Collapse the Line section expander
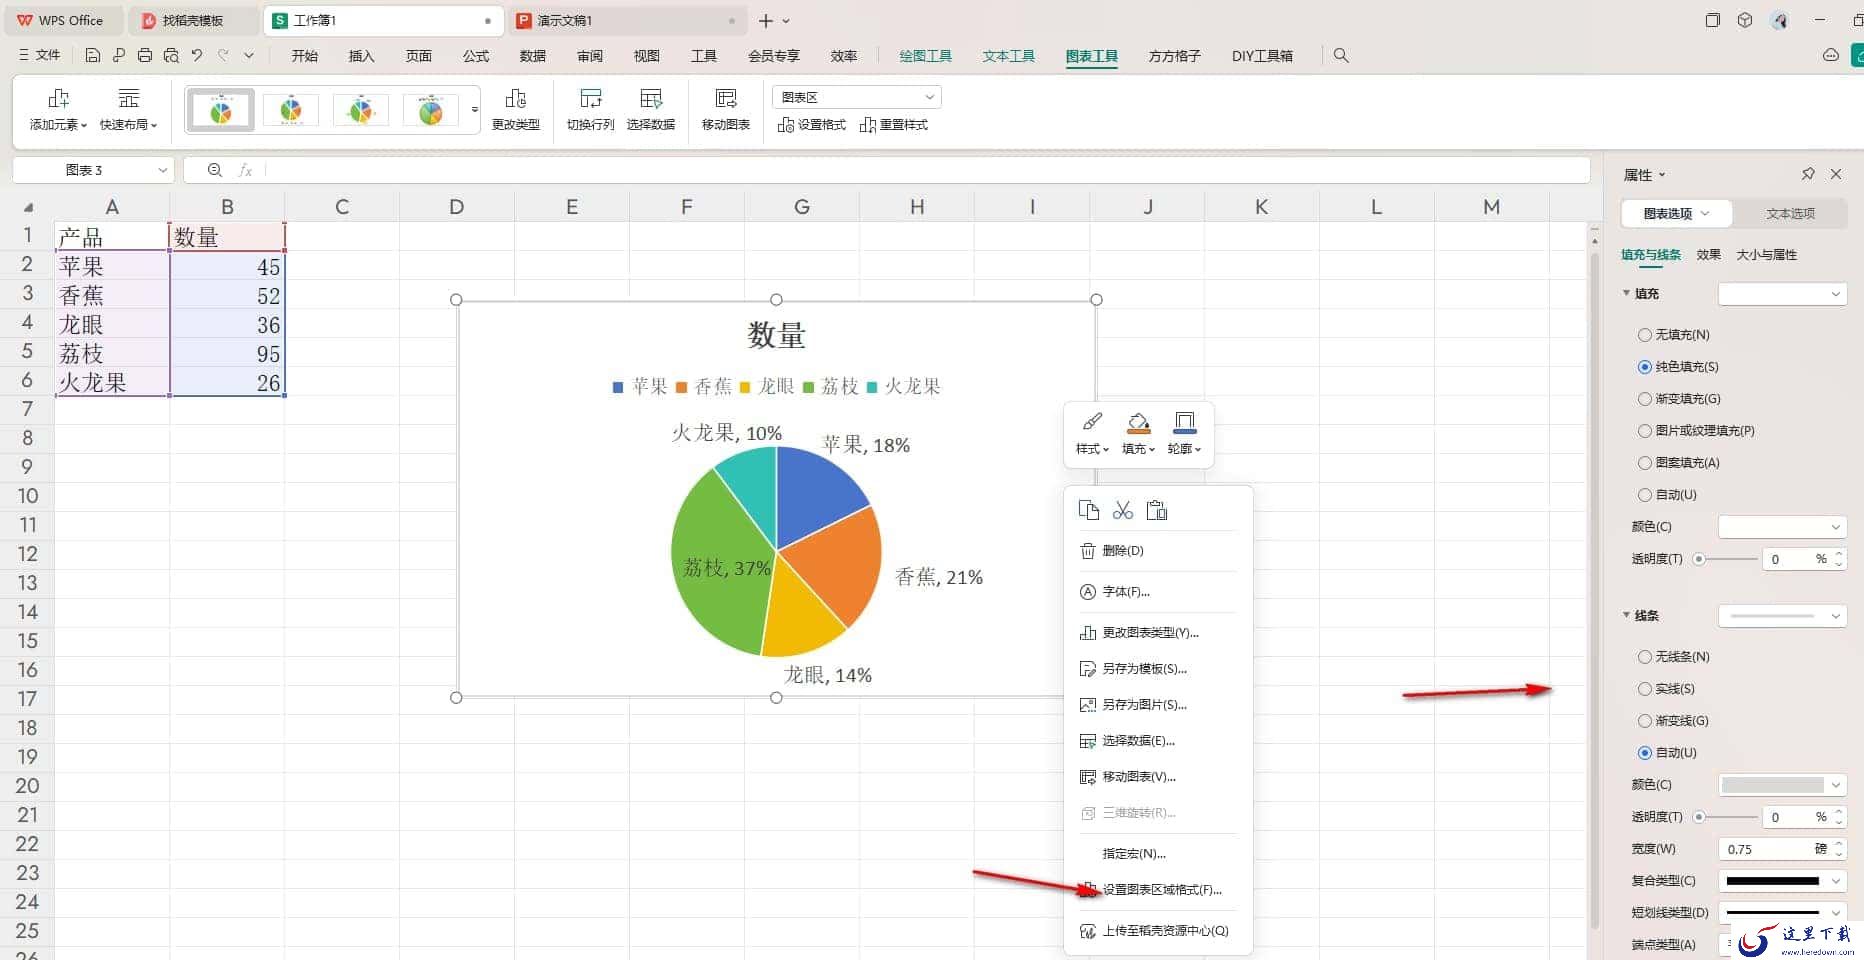The image size is (1864, 960). coord(1626,615)
